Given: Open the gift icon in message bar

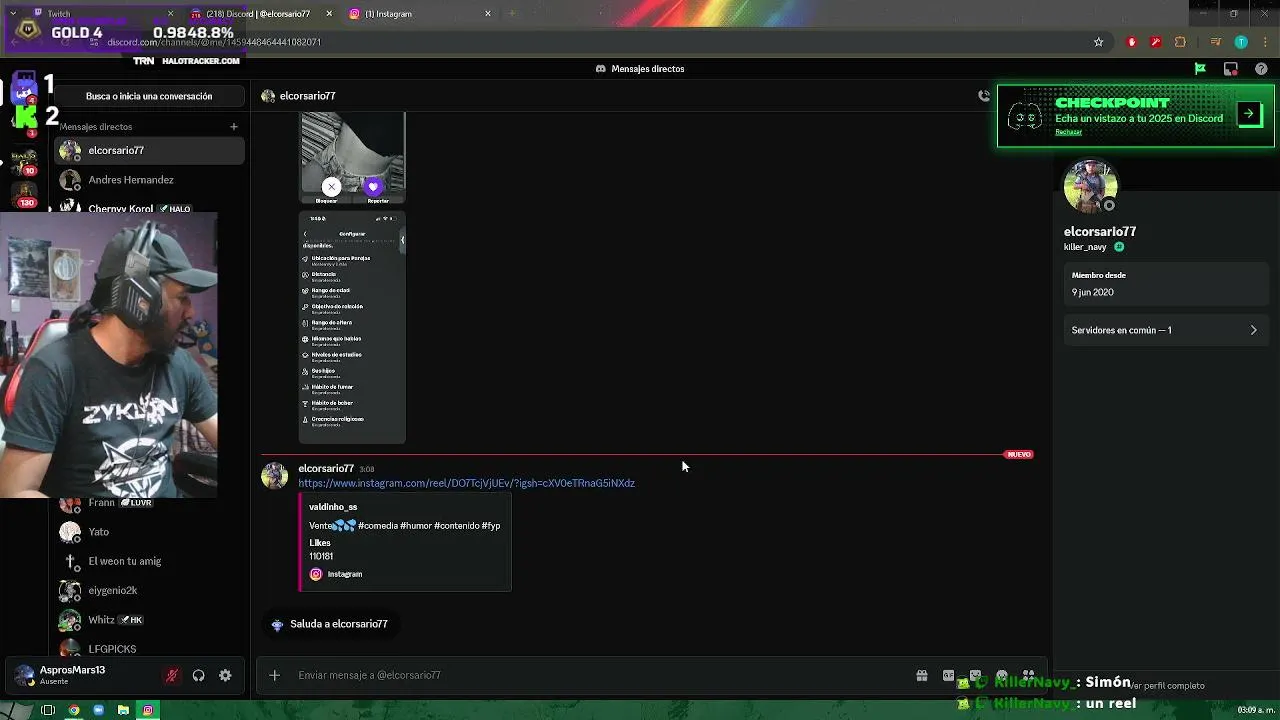Looking at the screenshot, I should coord(922,675).
